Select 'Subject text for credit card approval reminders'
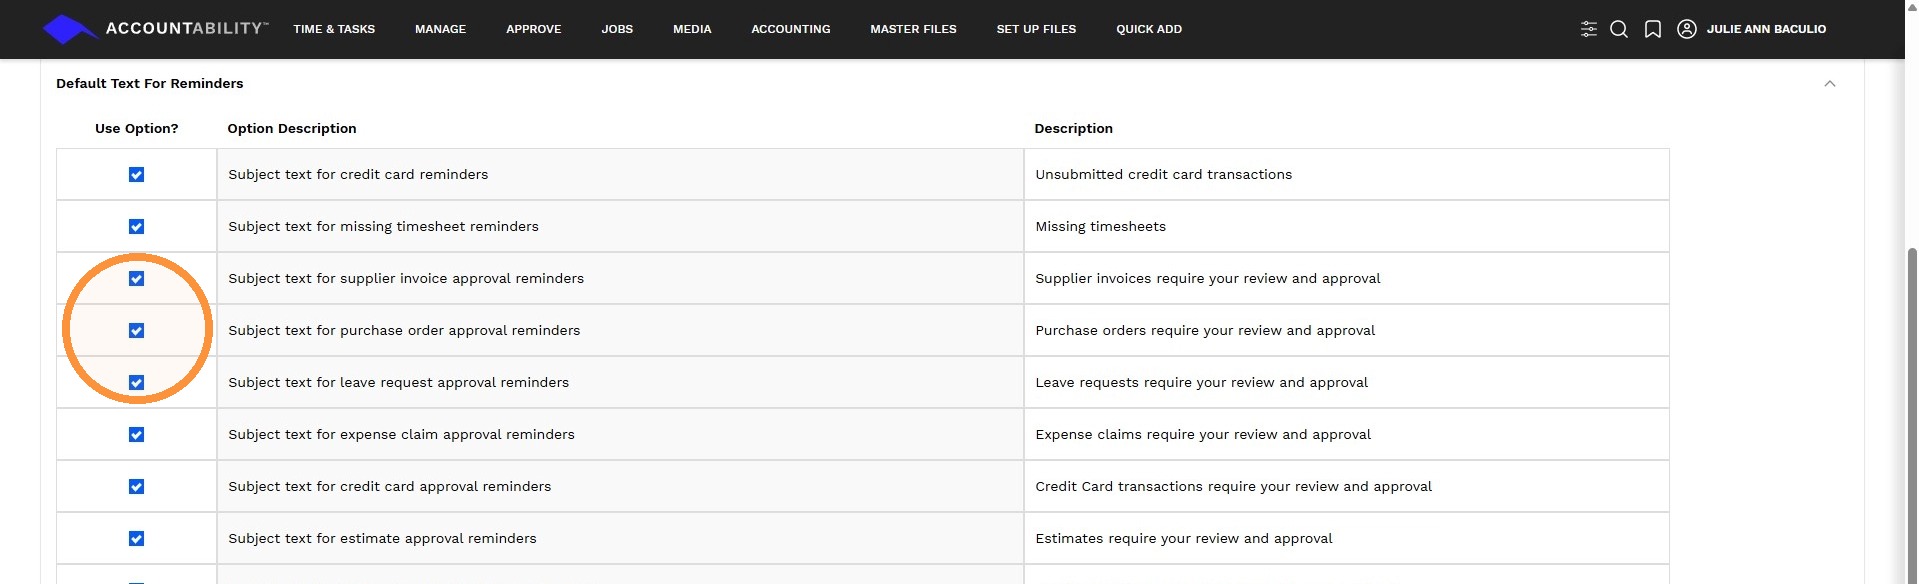Viewport: 1919px width, 584px height. [x=389, y=486]
